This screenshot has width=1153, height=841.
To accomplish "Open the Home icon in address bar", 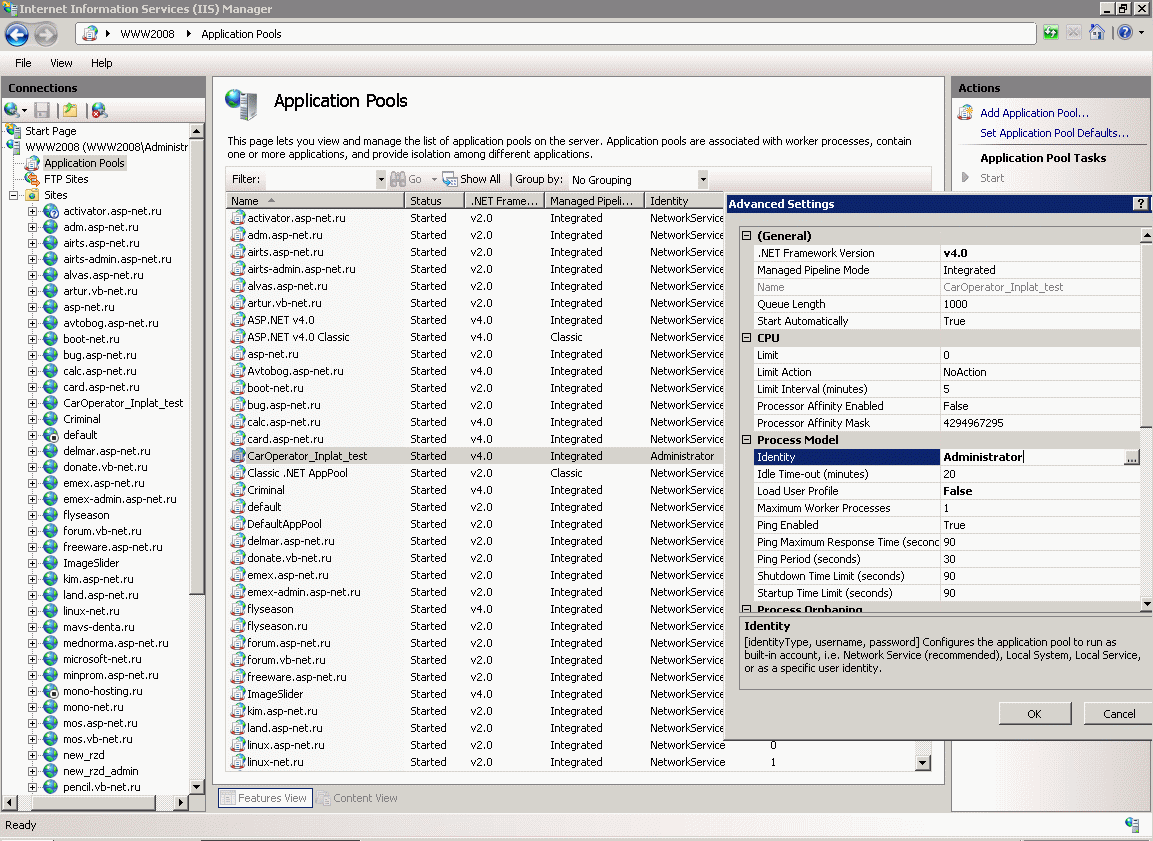I will (x=1096, y=32).
